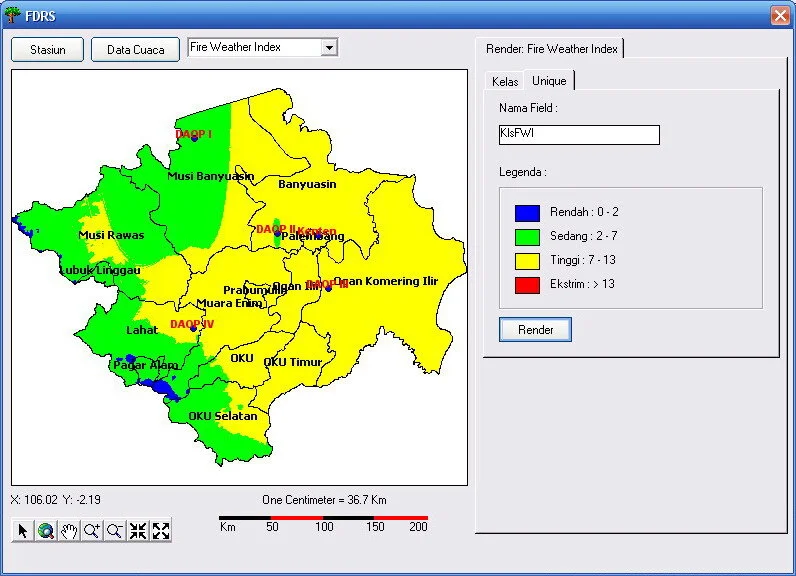
Task: Select the zoom out magnifier tool
Action: [x=115, y=531]
